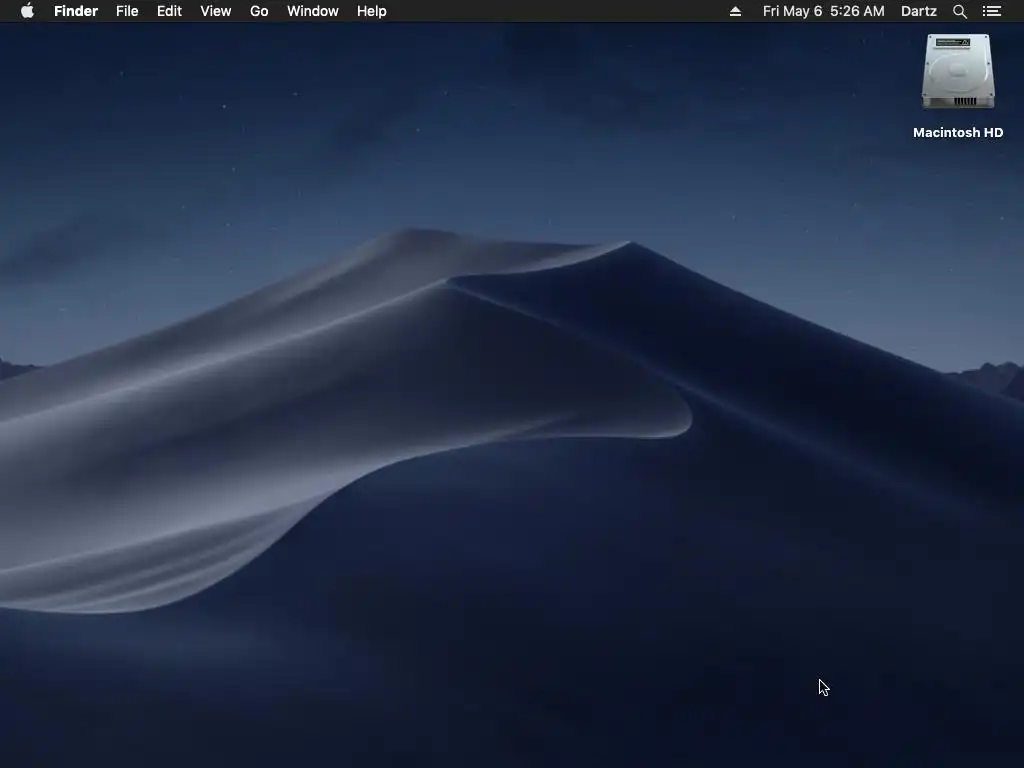
Task: Open Spotlight search magnifier
Action: point(960,11)
